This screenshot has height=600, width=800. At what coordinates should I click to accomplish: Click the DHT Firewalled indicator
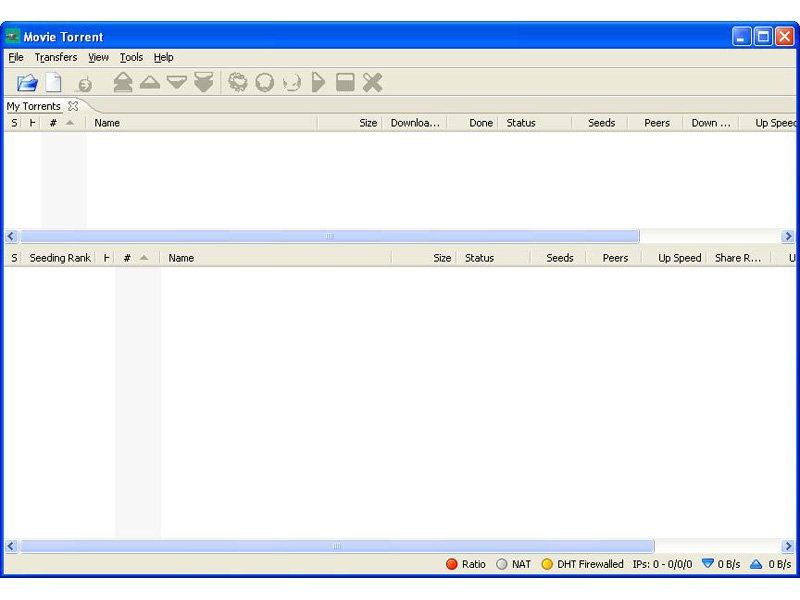click(582, 564)
